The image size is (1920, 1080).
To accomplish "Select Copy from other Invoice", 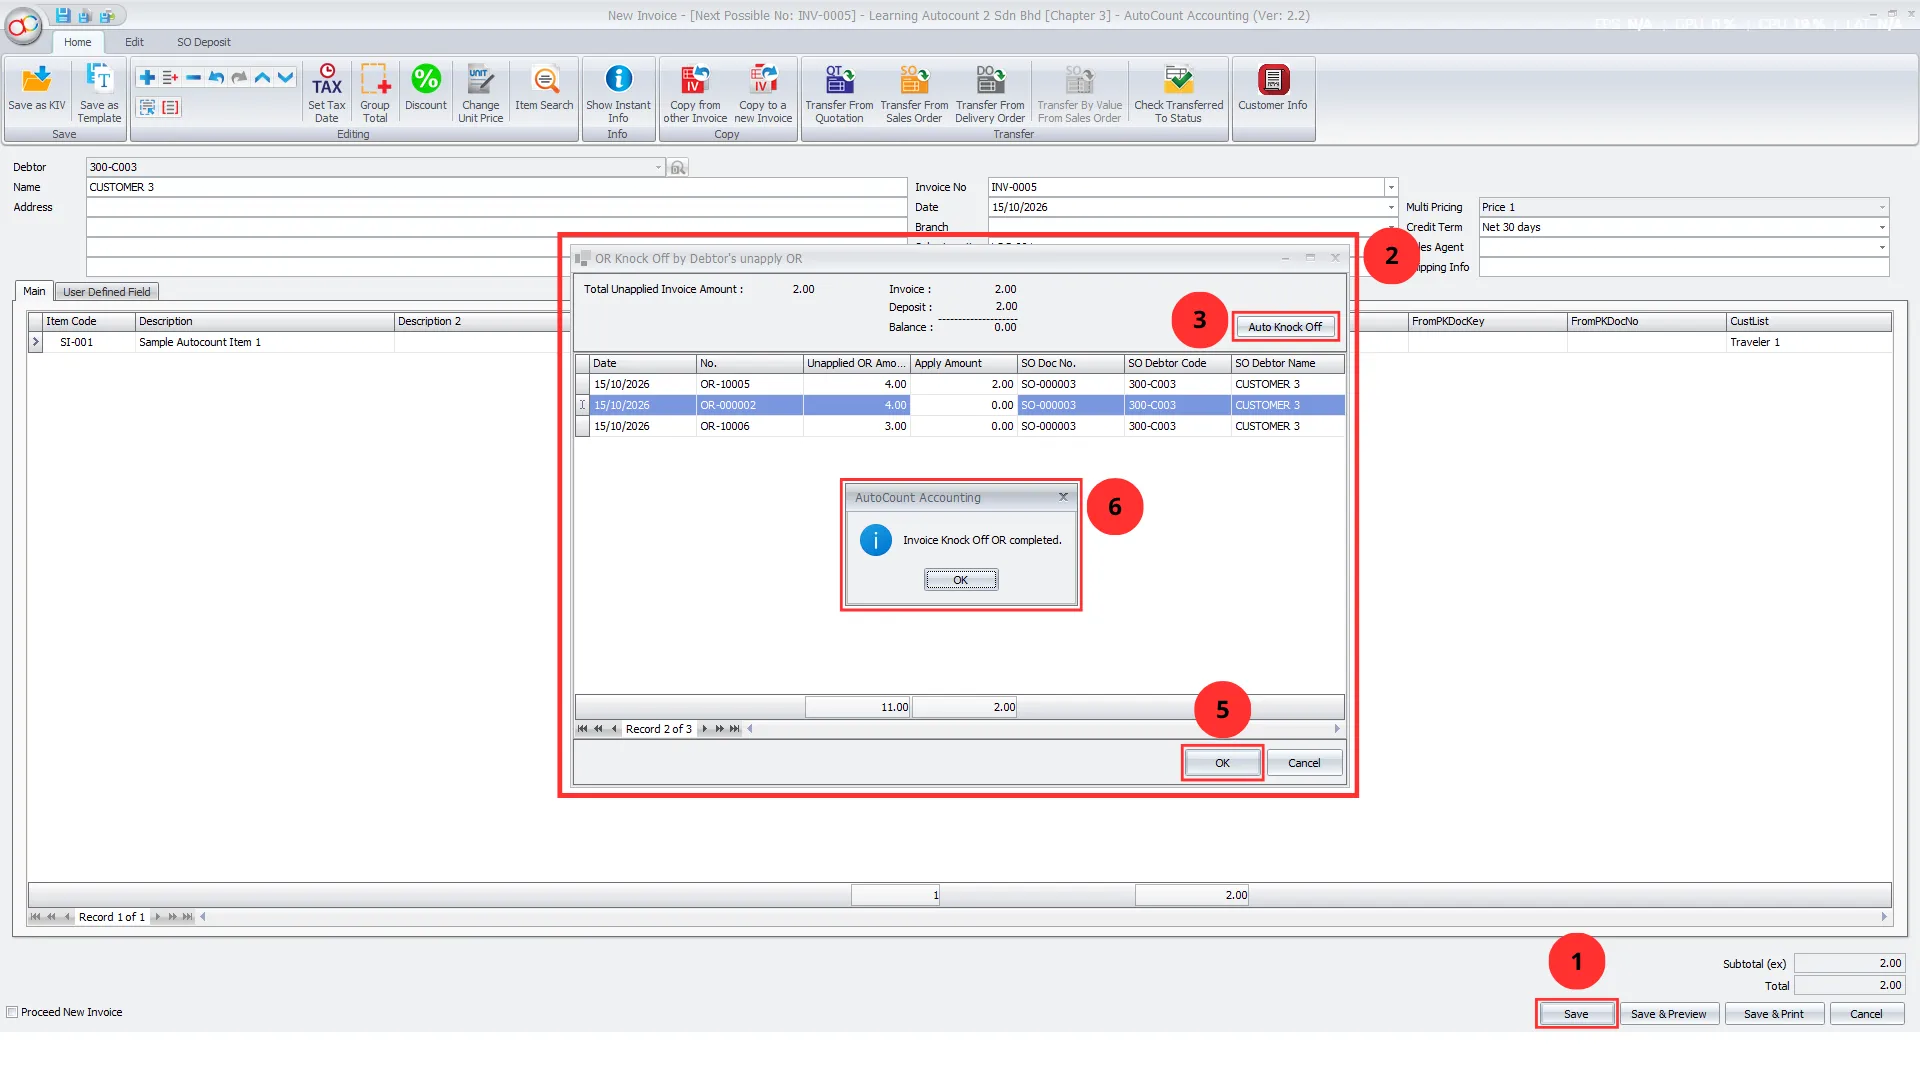I will click(x=695, y=93).
